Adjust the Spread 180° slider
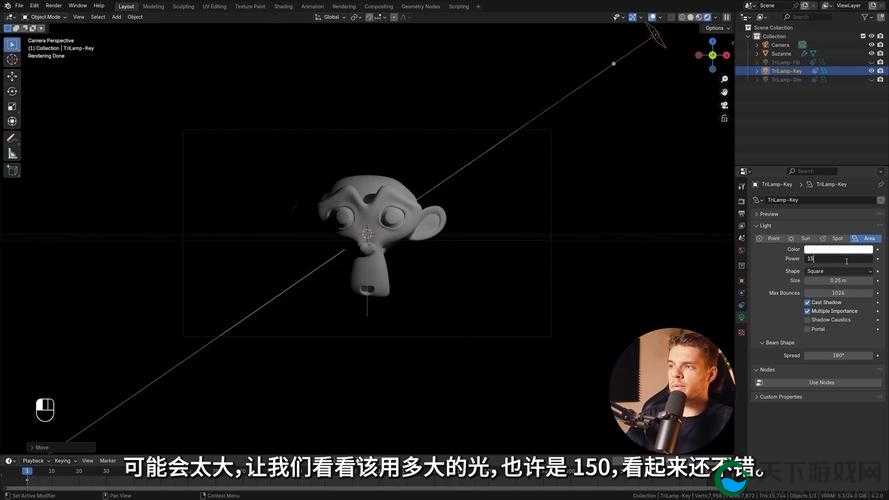This screenshot has height=500, width=889. (x=839, y=355)
